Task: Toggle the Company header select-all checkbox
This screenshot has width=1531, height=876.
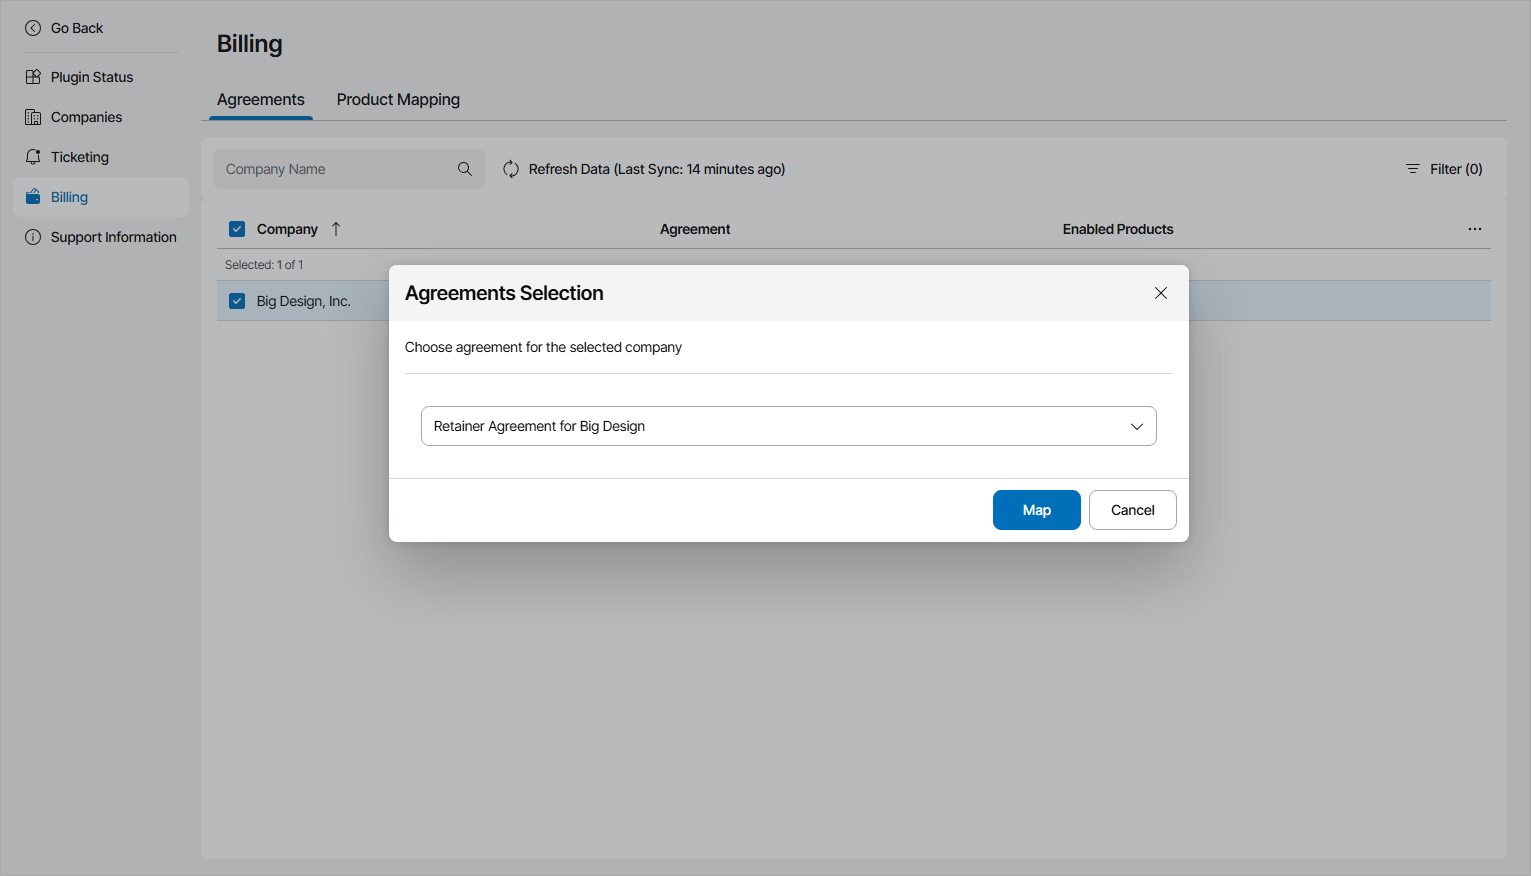Action: click(237, 228)
